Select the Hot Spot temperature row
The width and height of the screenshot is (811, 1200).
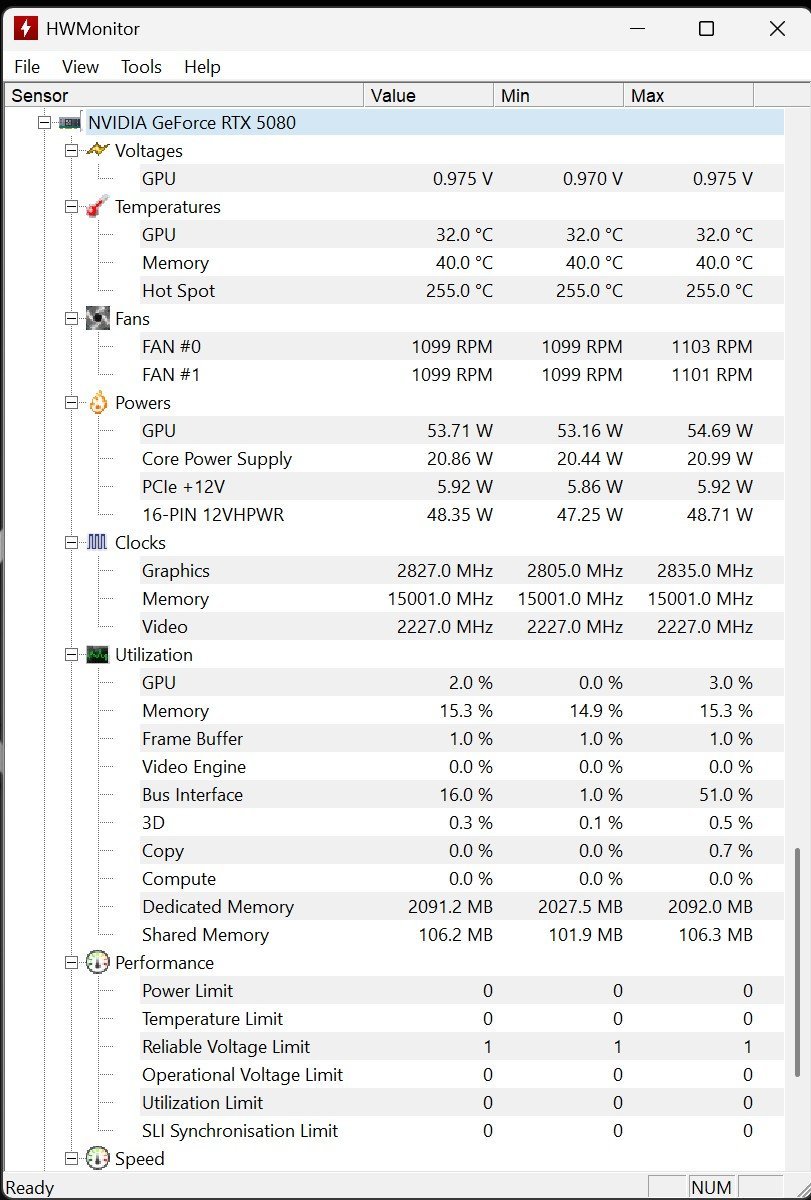(178, 291)
